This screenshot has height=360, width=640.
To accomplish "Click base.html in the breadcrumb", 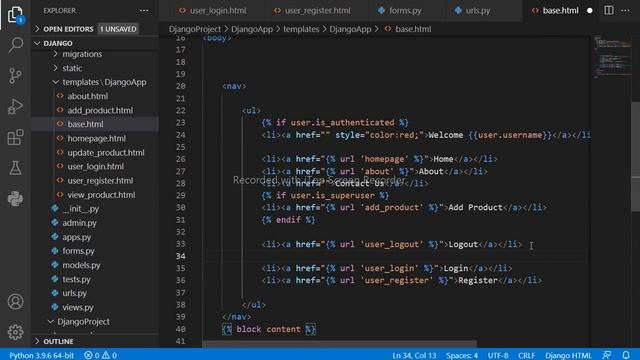I will [413, 29].
